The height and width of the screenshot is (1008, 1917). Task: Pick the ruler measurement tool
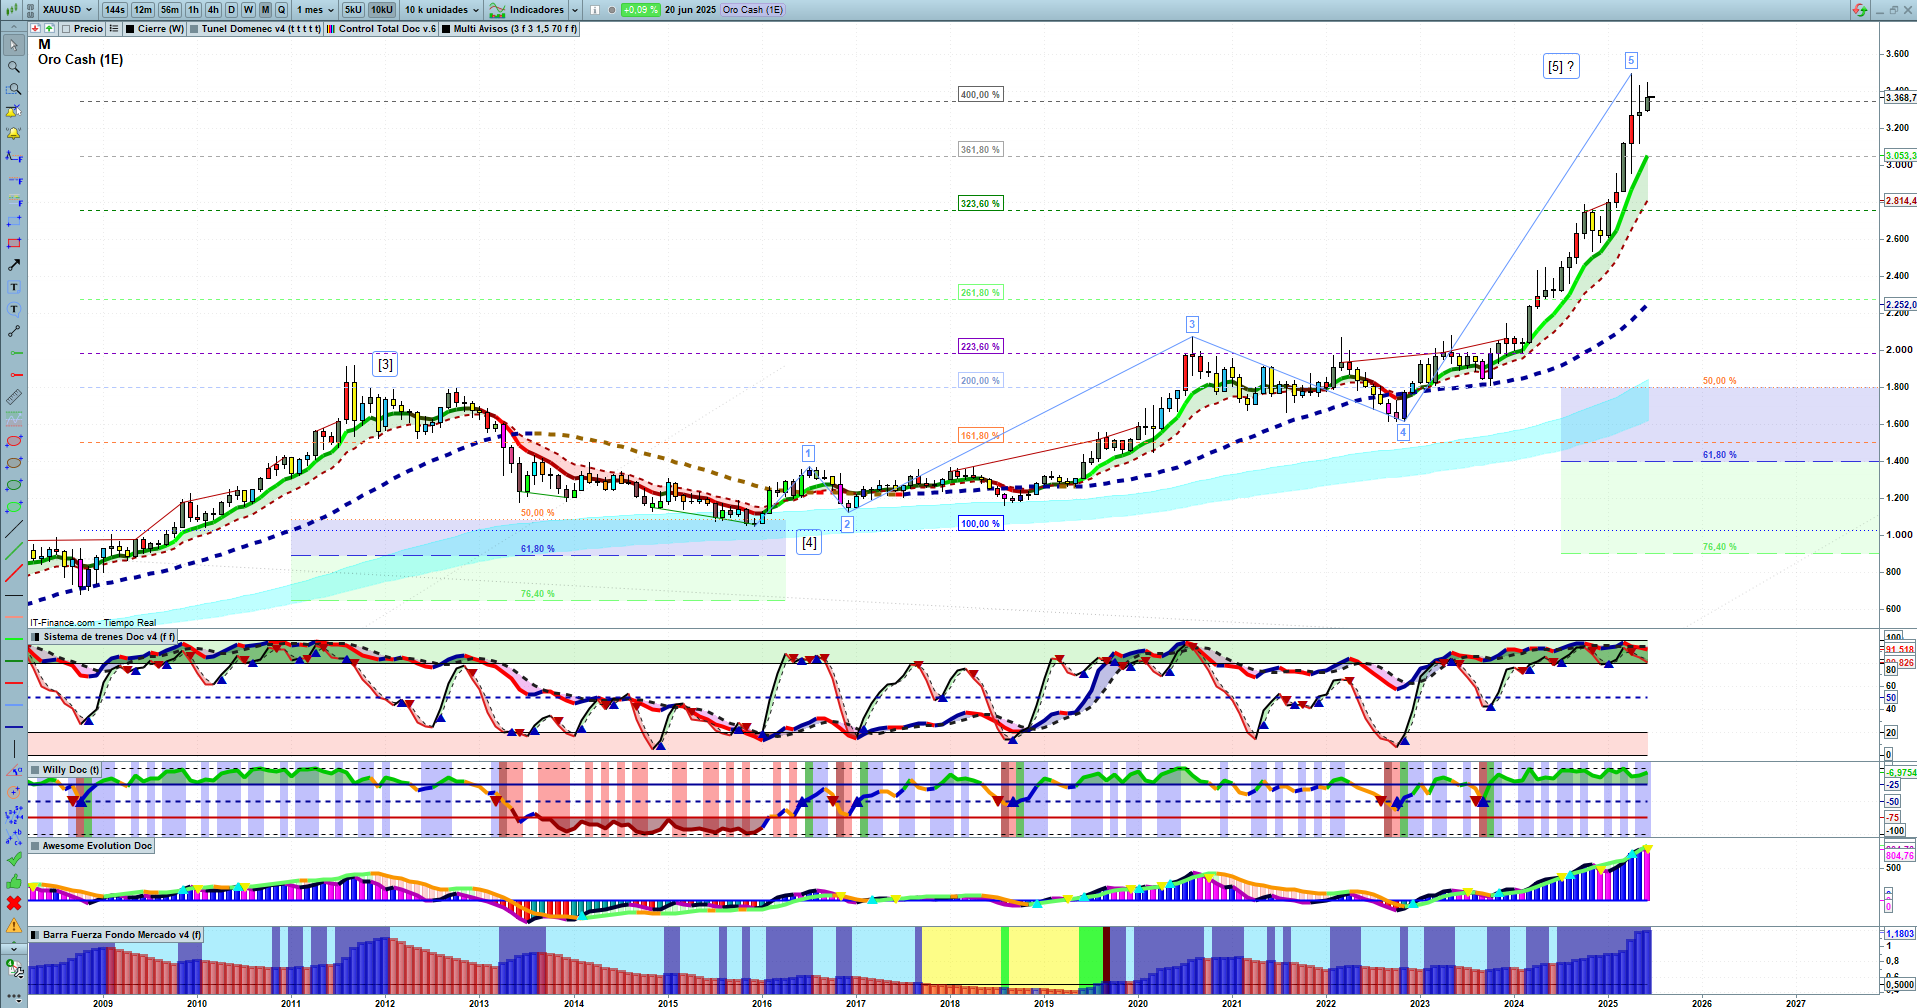[13, 397]
